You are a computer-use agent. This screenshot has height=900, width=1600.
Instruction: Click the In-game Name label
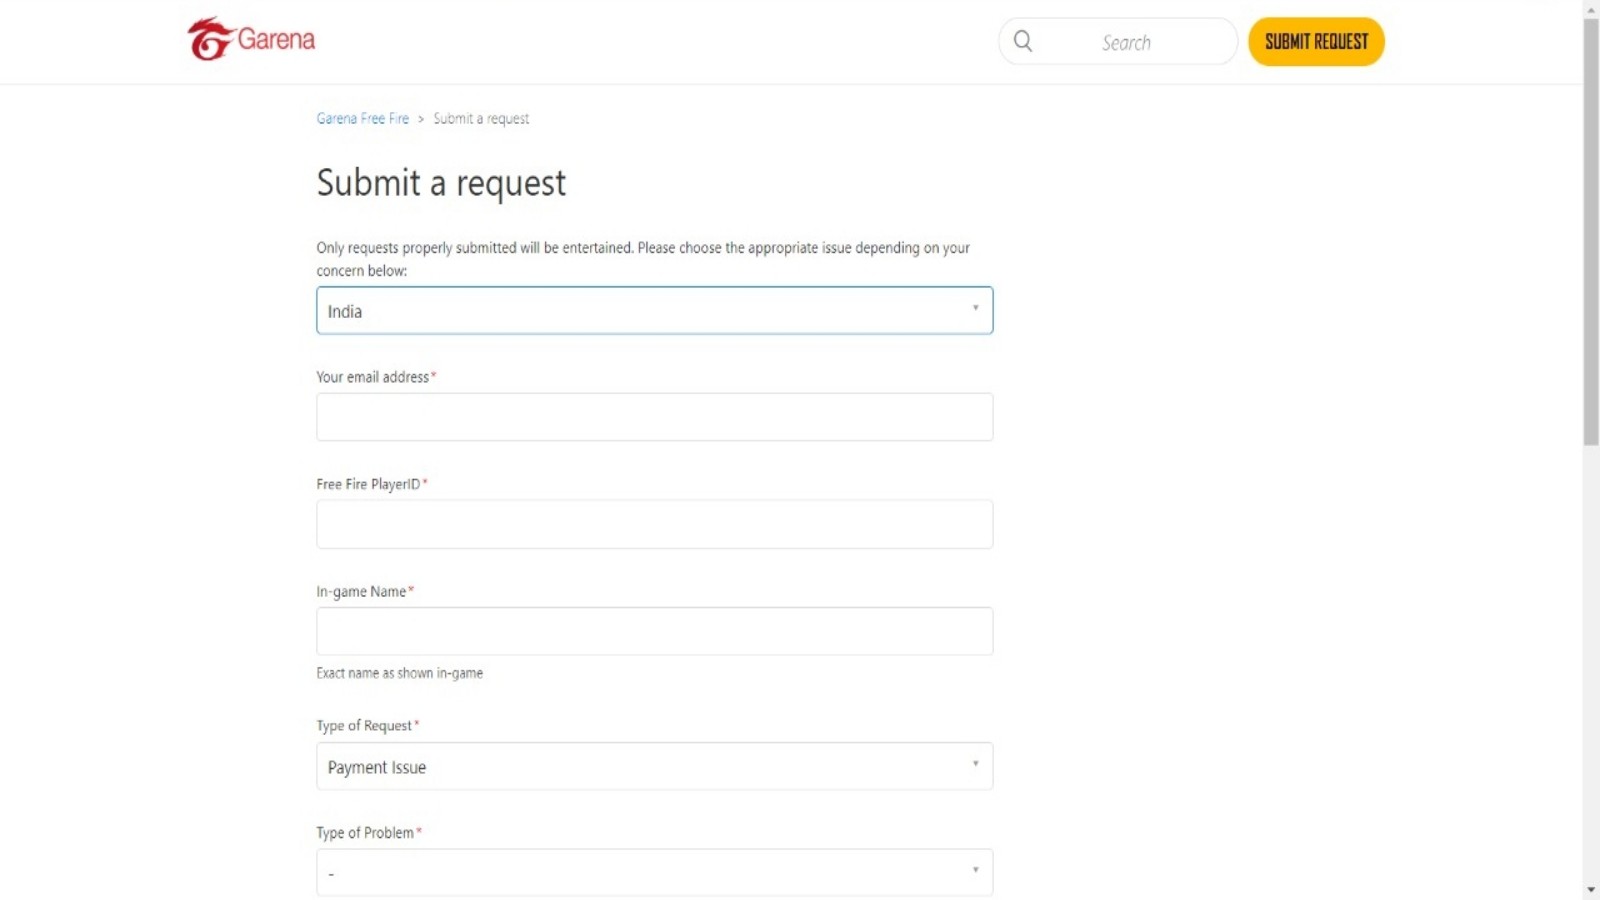point(361,591)
